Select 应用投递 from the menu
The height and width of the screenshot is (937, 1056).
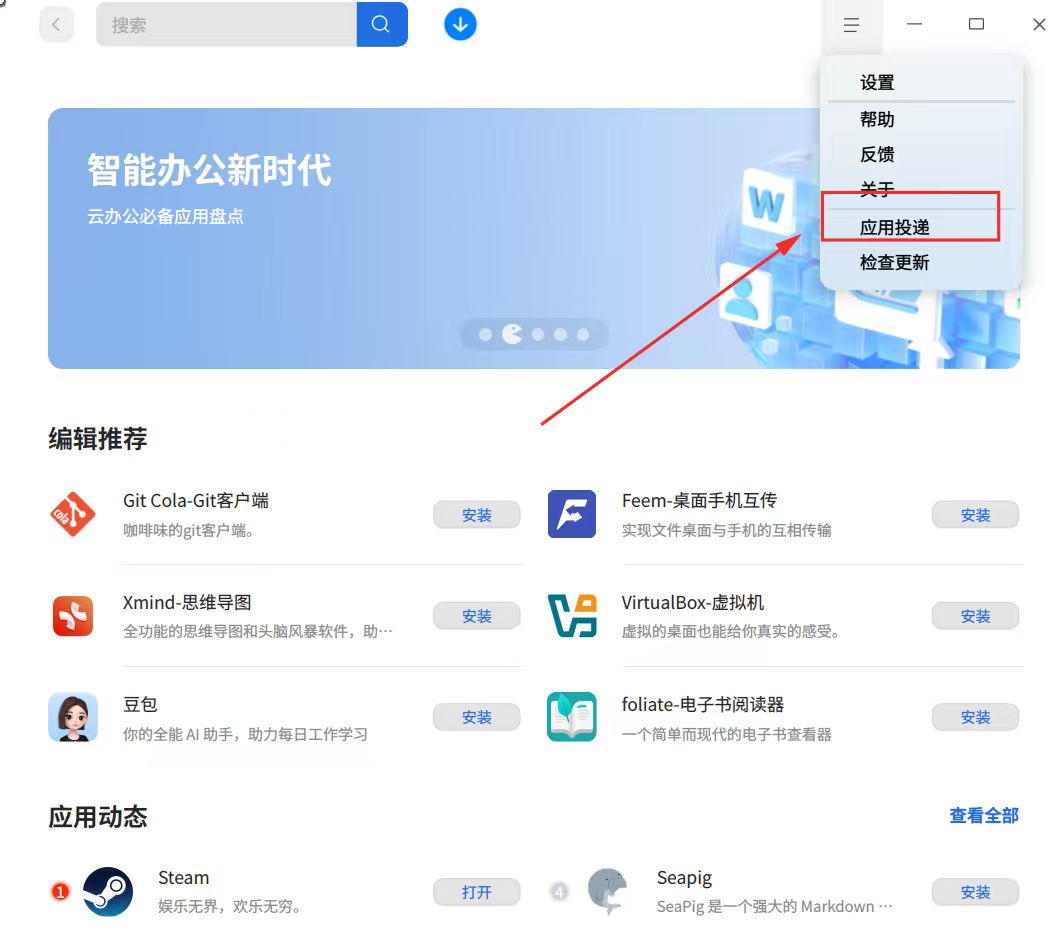(895, 227)
